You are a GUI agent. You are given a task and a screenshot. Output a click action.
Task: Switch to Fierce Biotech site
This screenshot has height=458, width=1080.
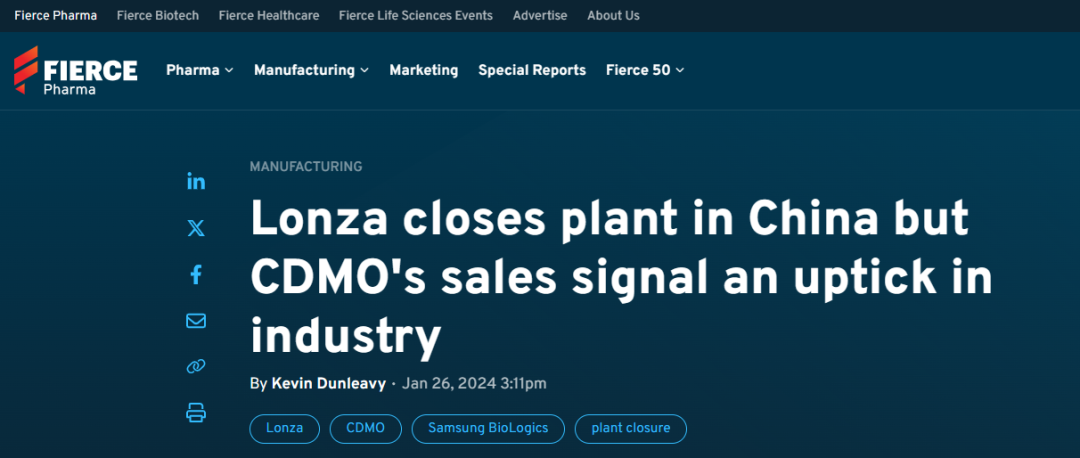pos(158,15)
